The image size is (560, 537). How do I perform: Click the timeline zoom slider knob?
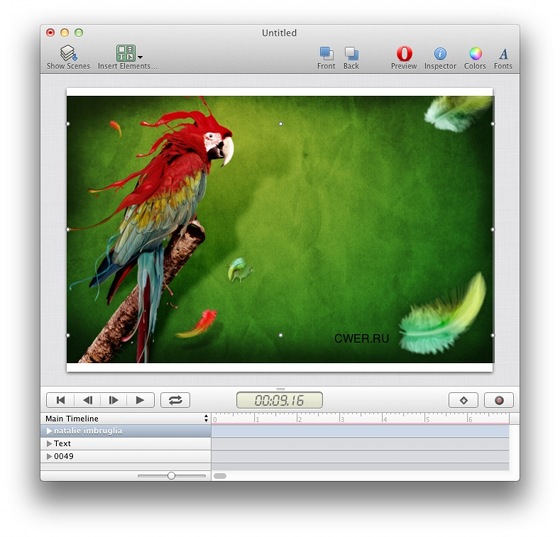(x=171, y=476)
